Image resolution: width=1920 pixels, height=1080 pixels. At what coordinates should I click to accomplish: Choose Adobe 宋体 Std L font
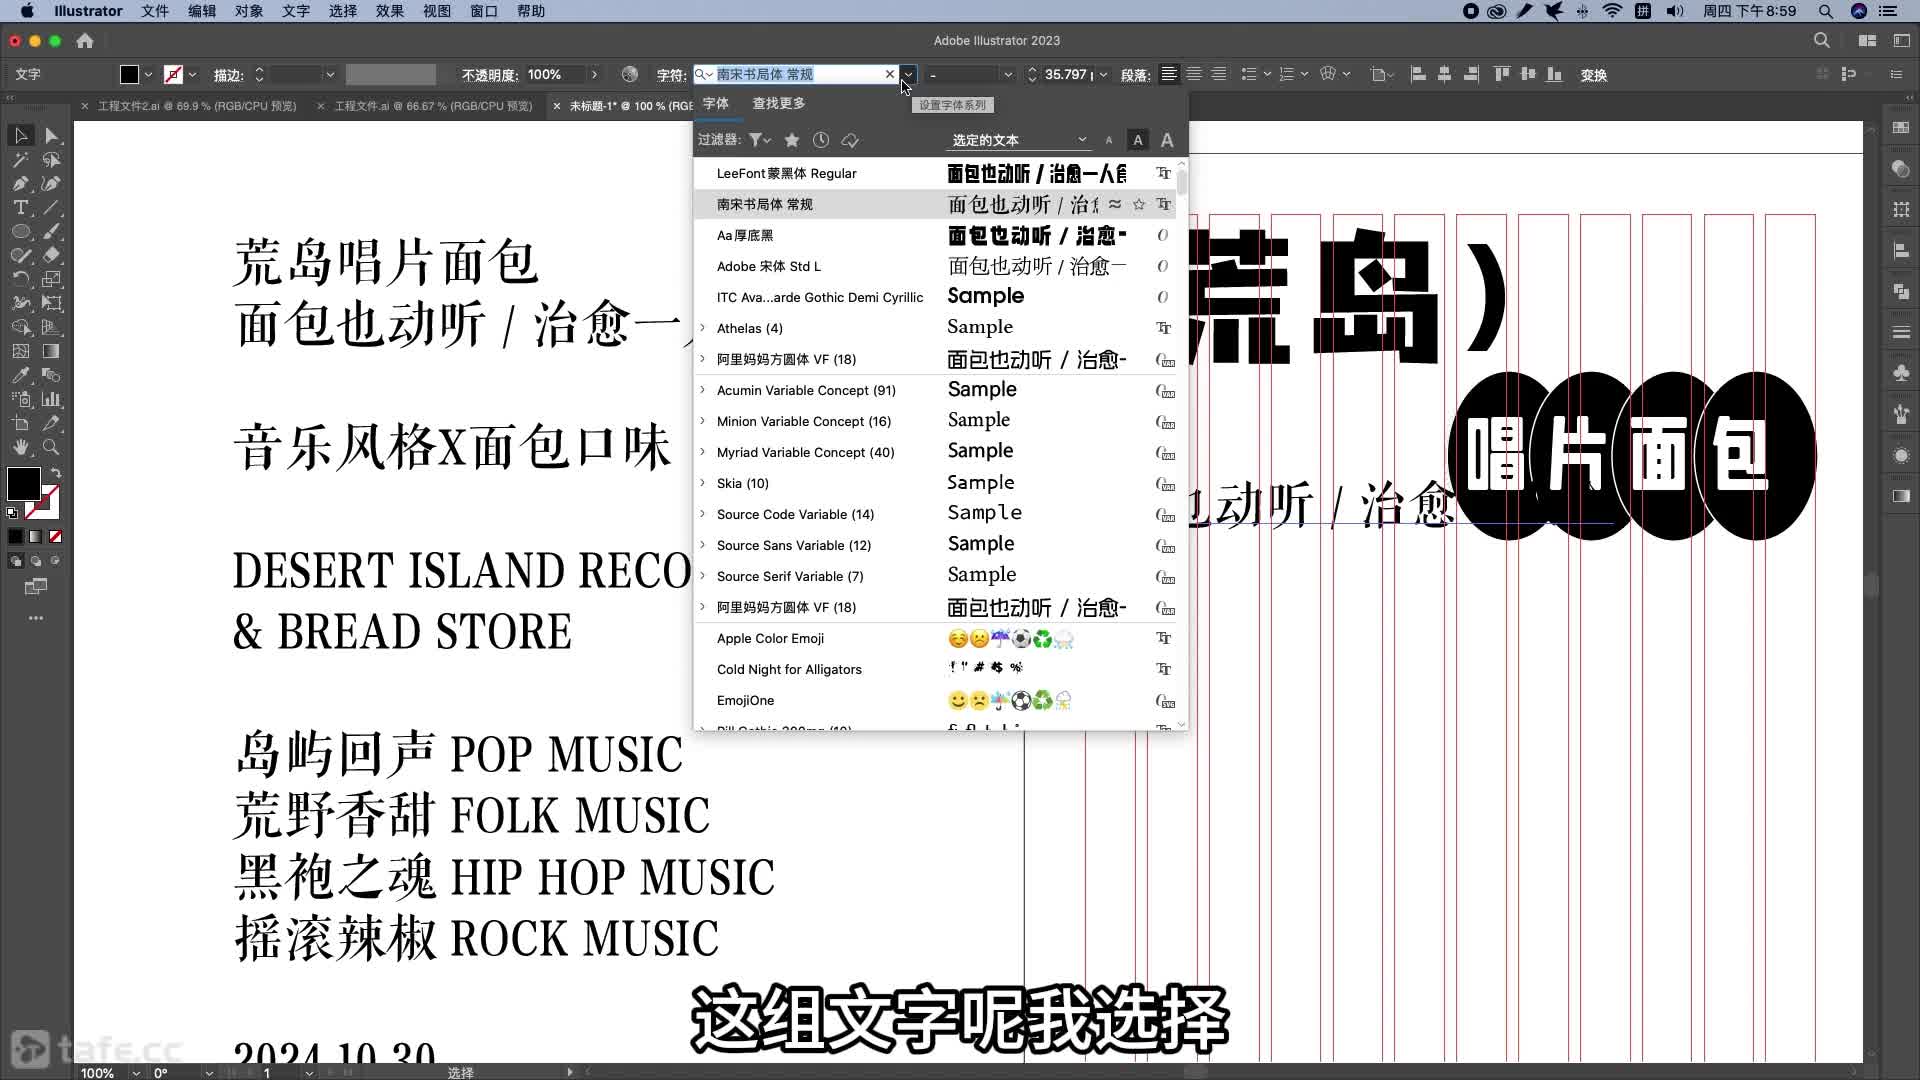click(x=935, y=266)
